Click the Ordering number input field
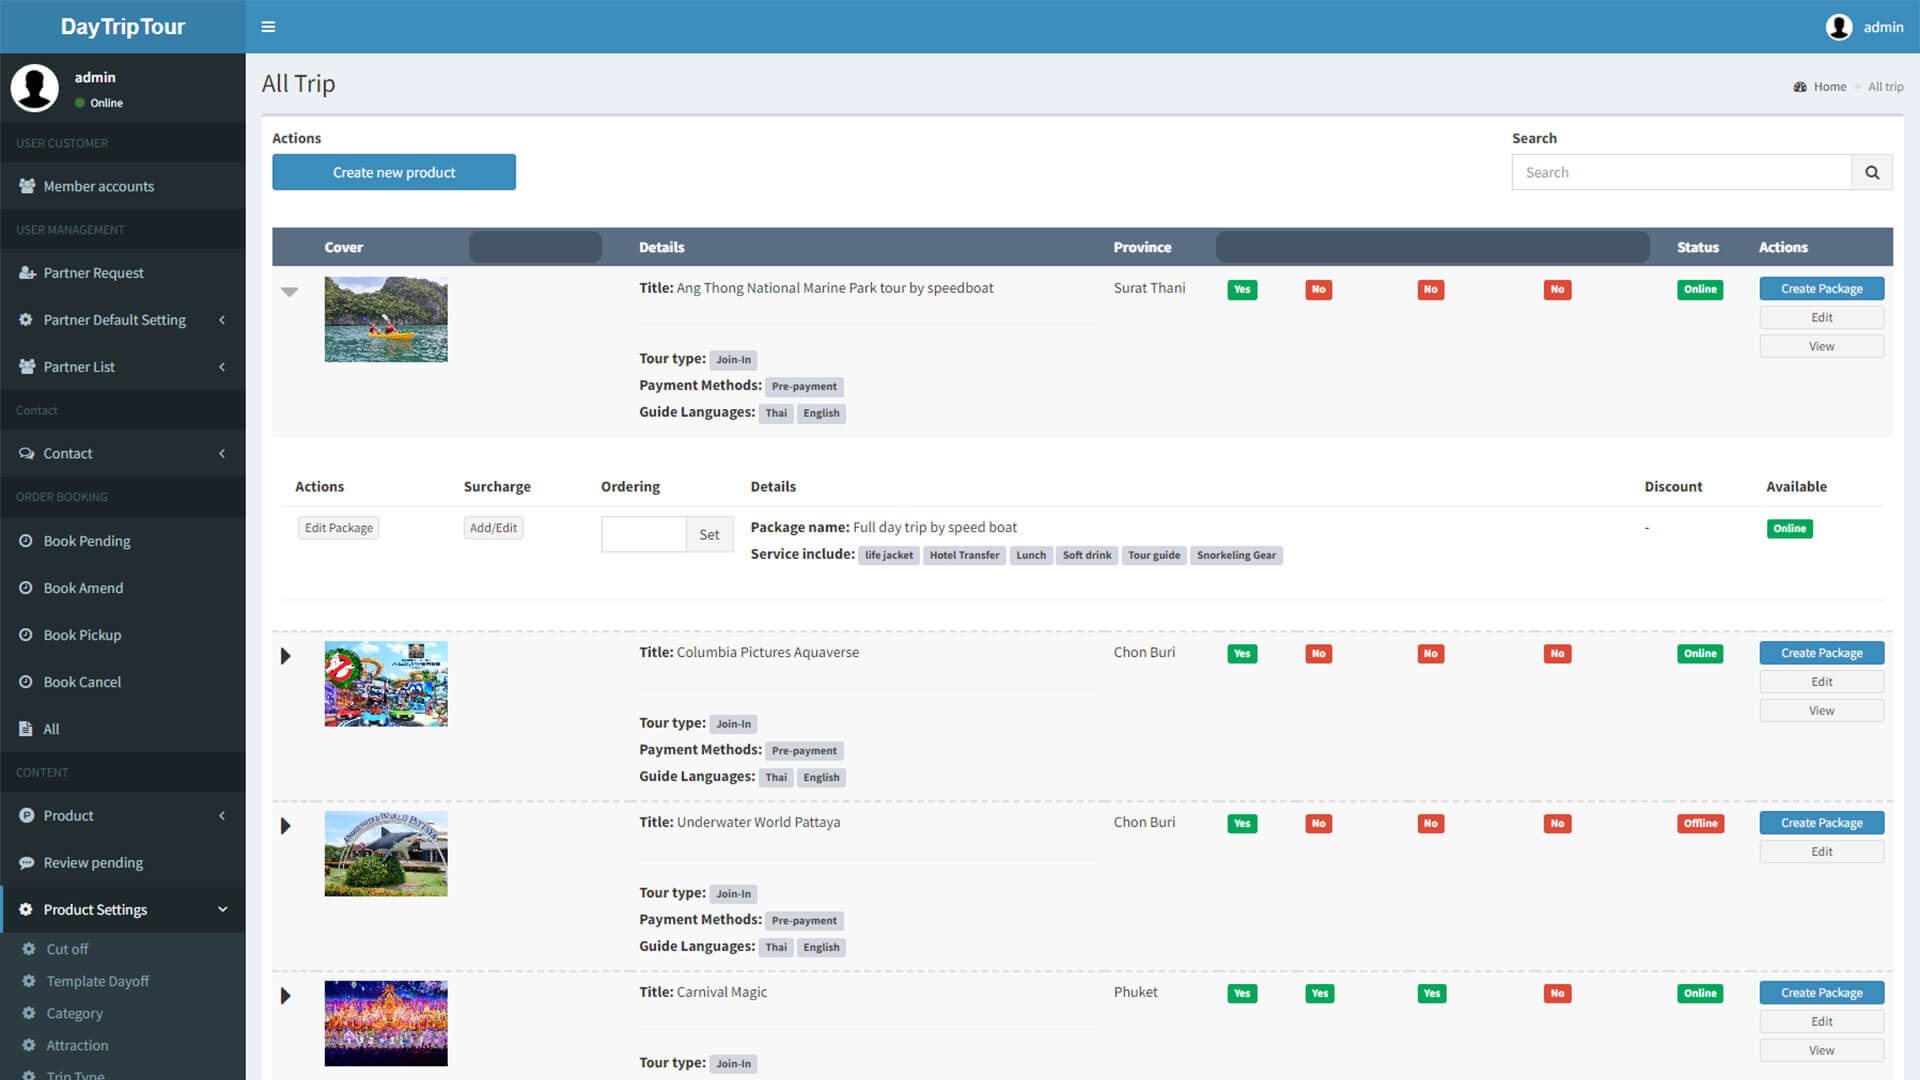1920x1080 pixels. pos(643,534)
